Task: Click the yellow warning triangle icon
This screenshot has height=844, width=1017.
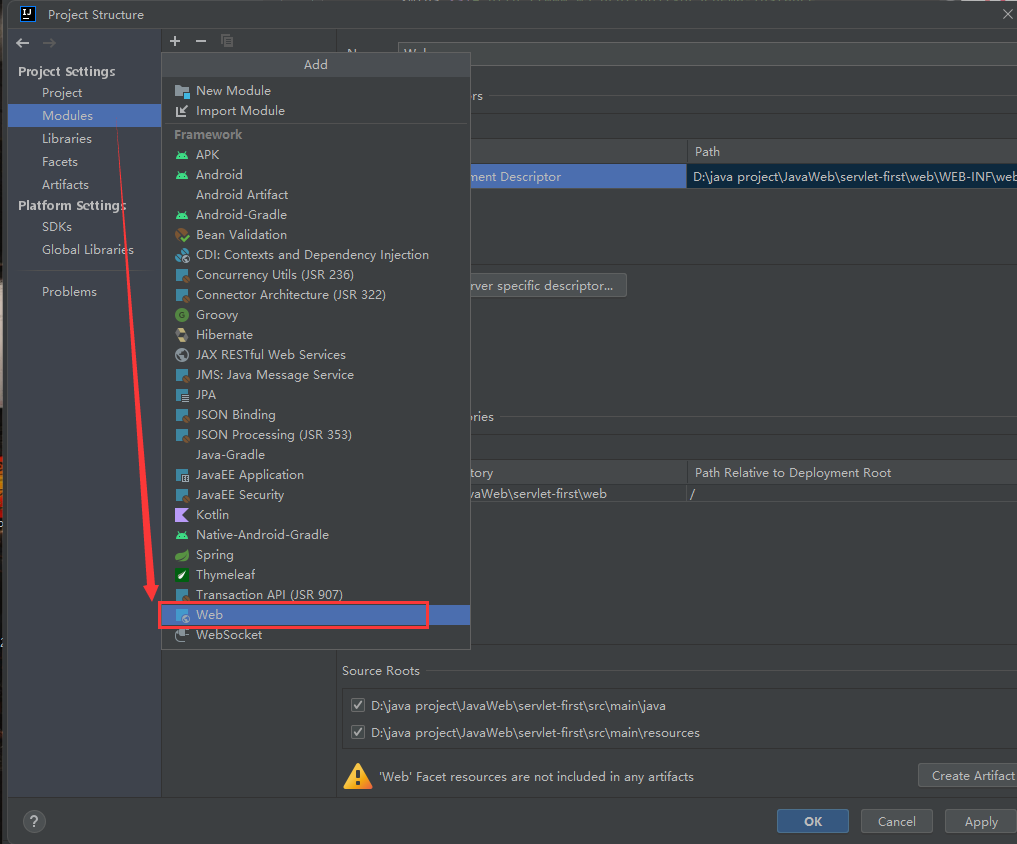Action: (357, 776)
